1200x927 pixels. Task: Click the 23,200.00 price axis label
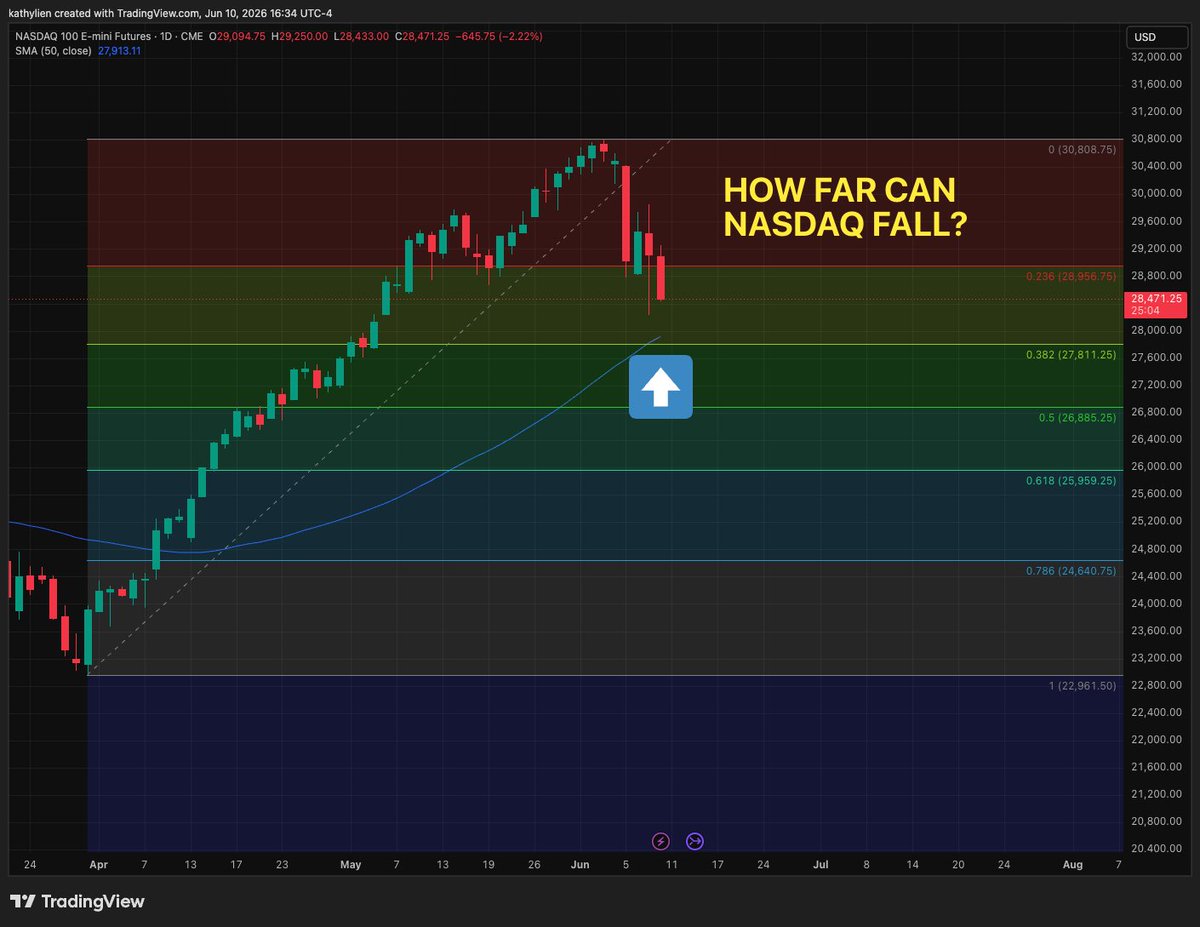(x=1157, y=658)
